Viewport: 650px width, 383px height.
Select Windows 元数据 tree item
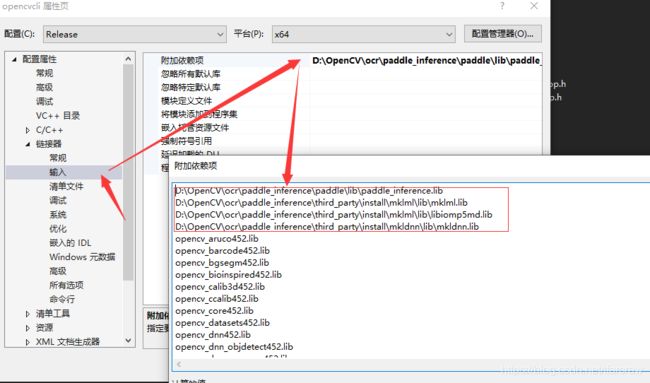click(x=82, y=257)
